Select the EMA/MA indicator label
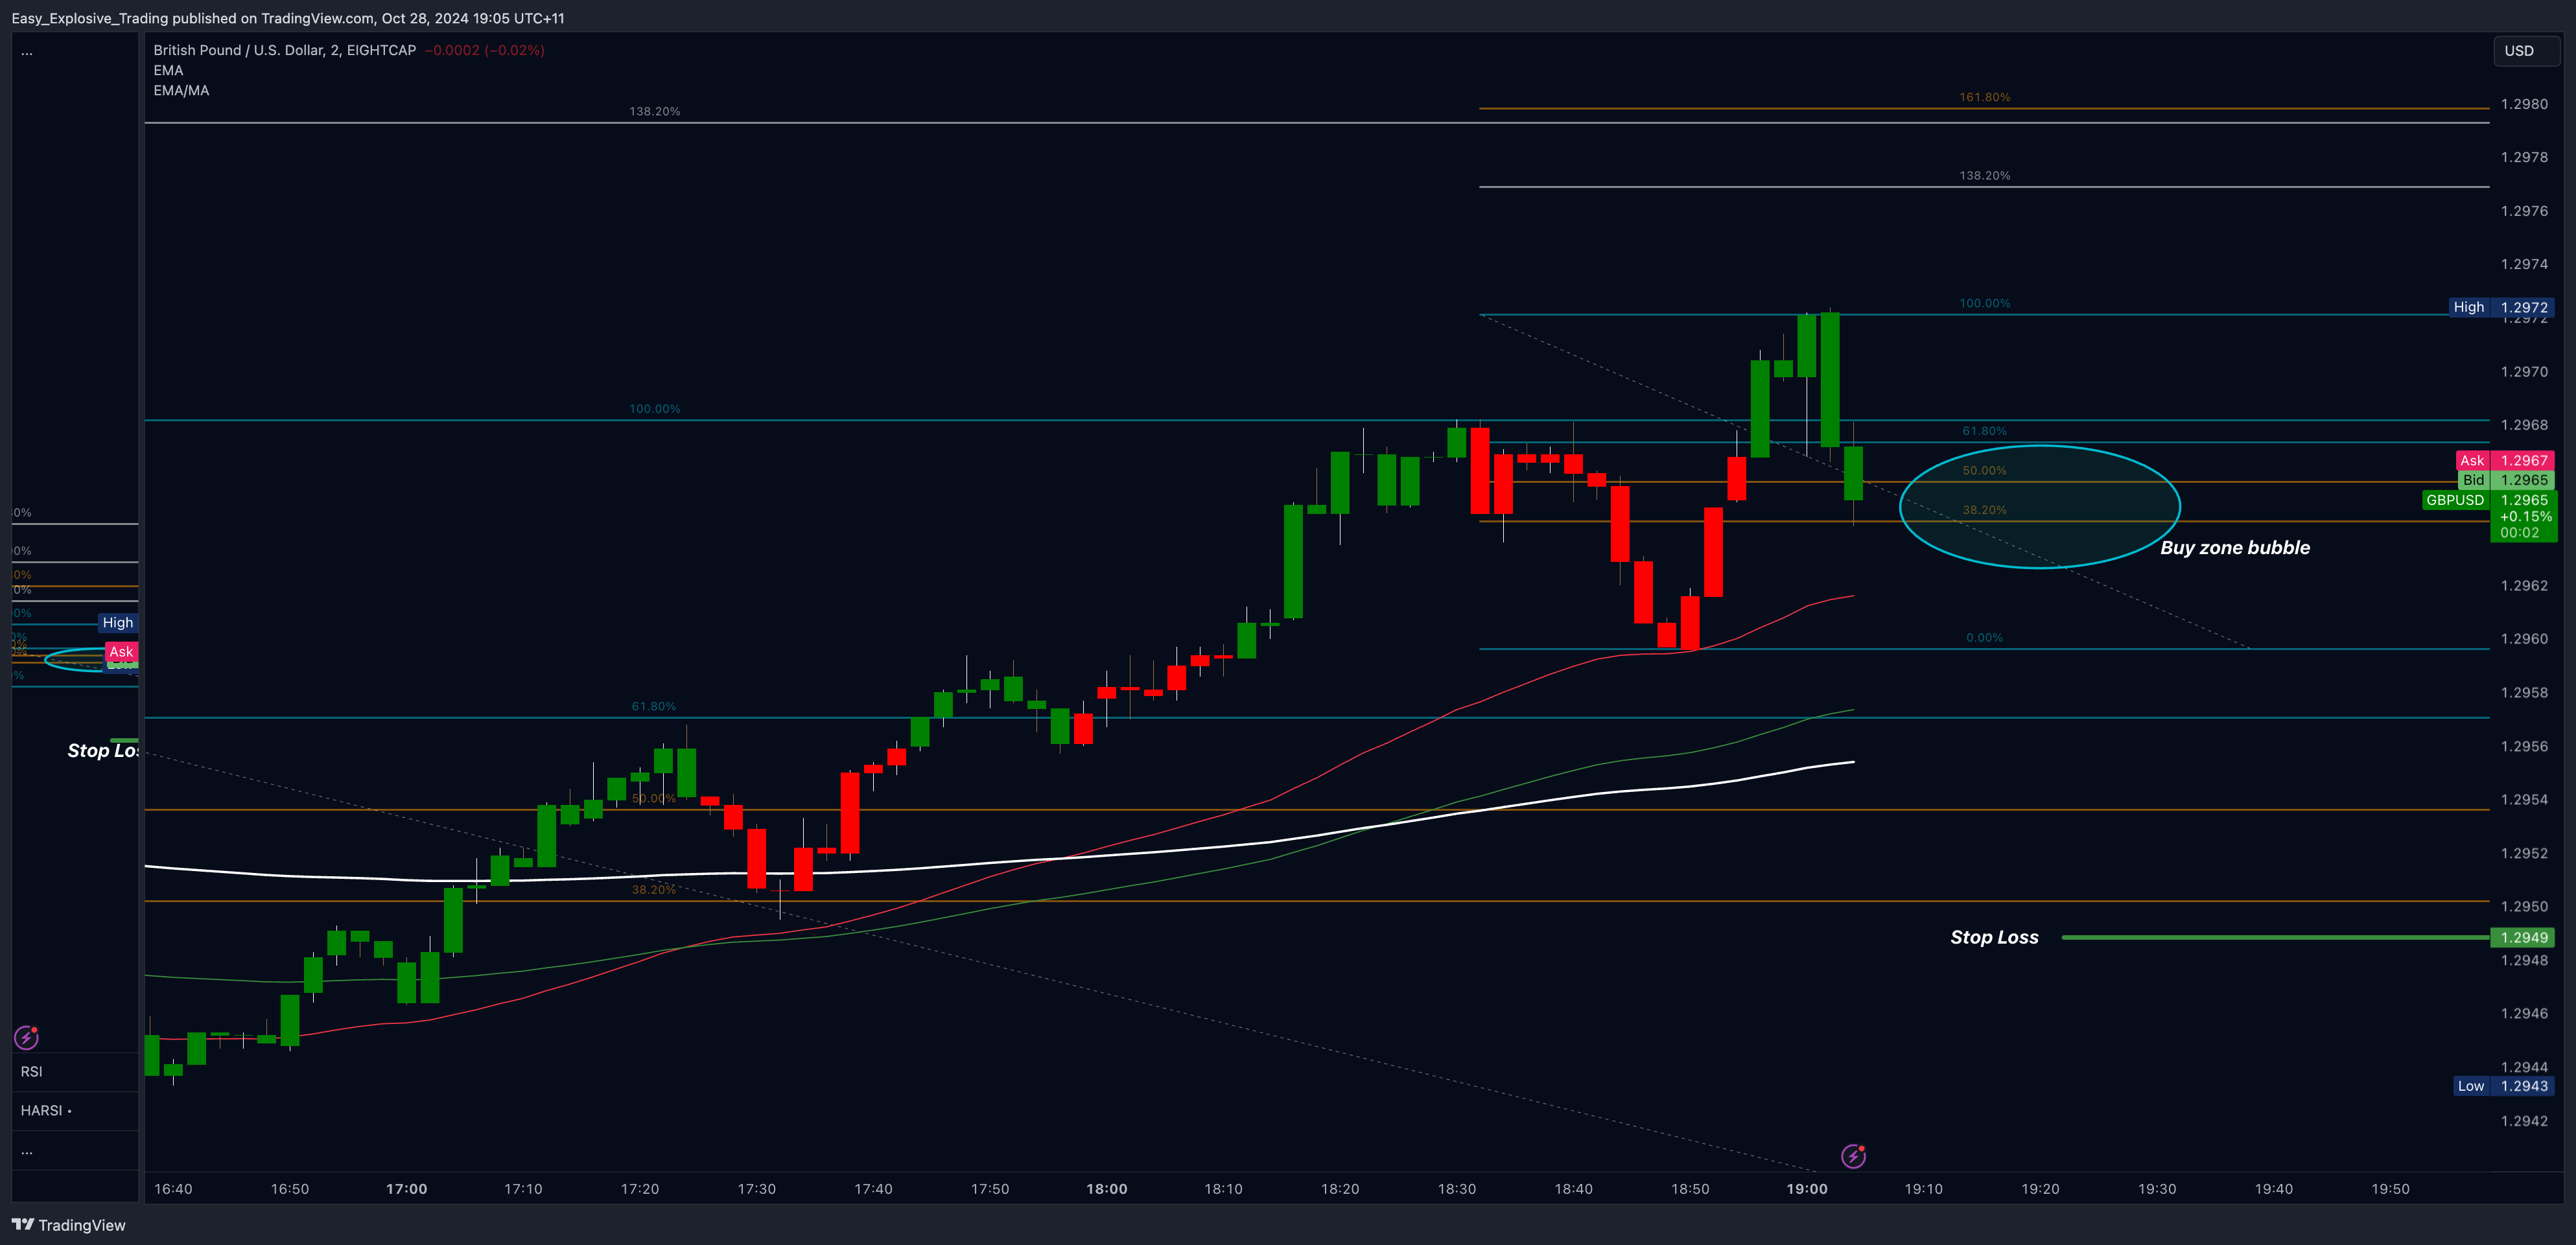 [x=181, y=90]
